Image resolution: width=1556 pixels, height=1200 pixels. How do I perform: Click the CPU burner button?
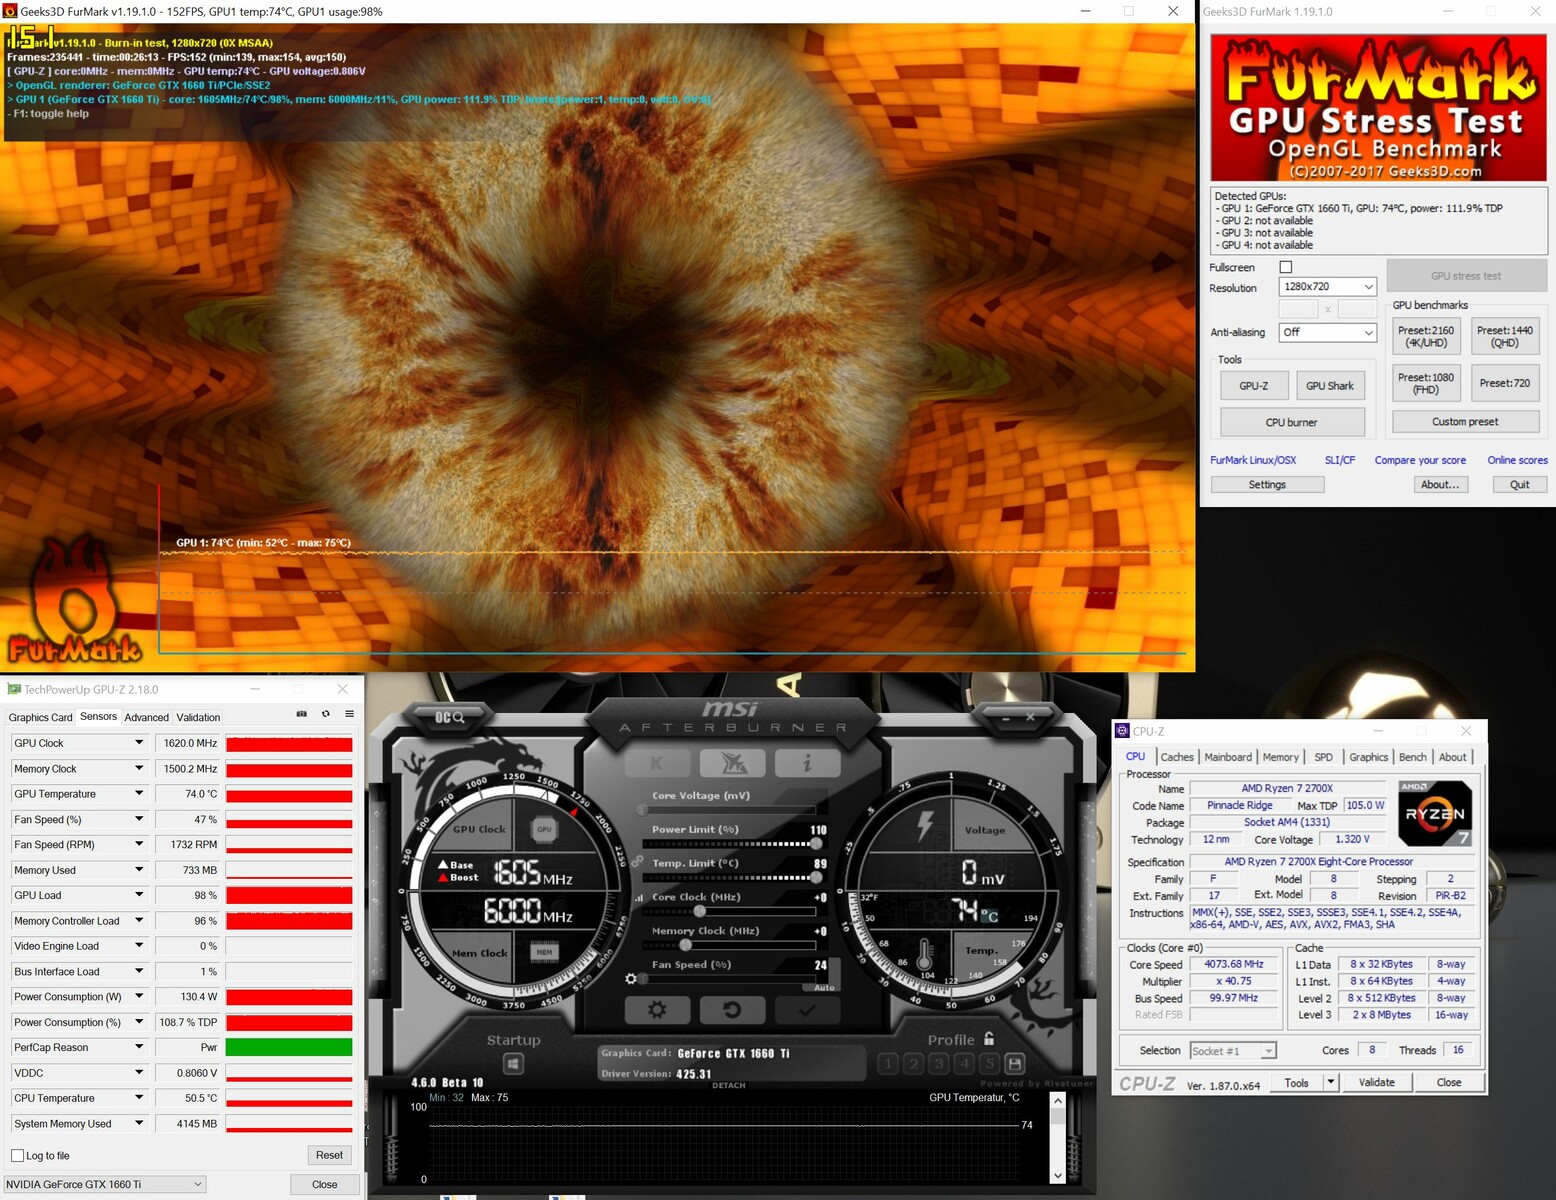click(x=1291, y=422)
